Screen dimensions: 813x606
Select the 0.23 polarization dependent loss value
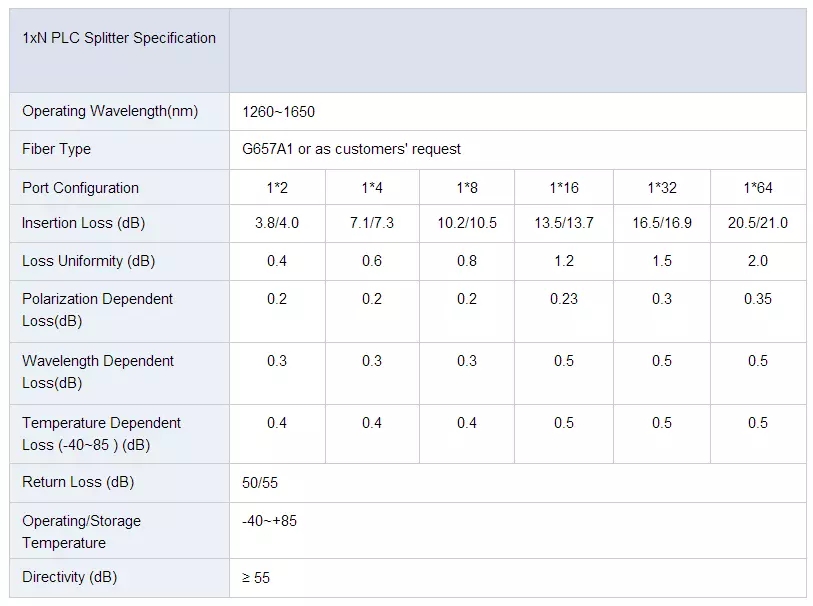click(x=564, y=299)
